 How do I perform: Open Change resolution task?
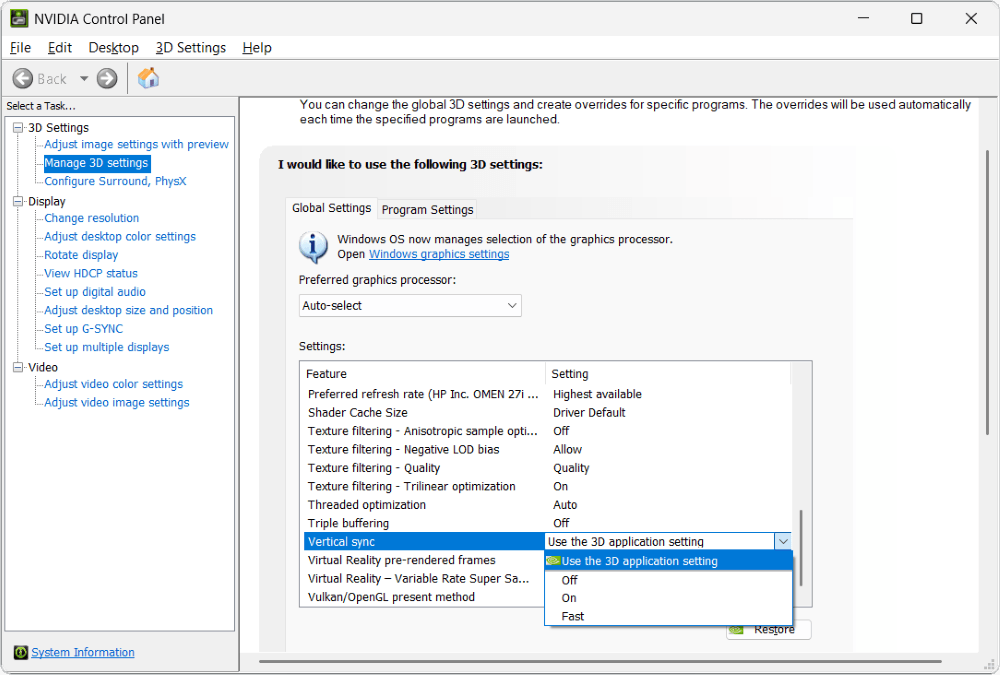click(91, 218)
